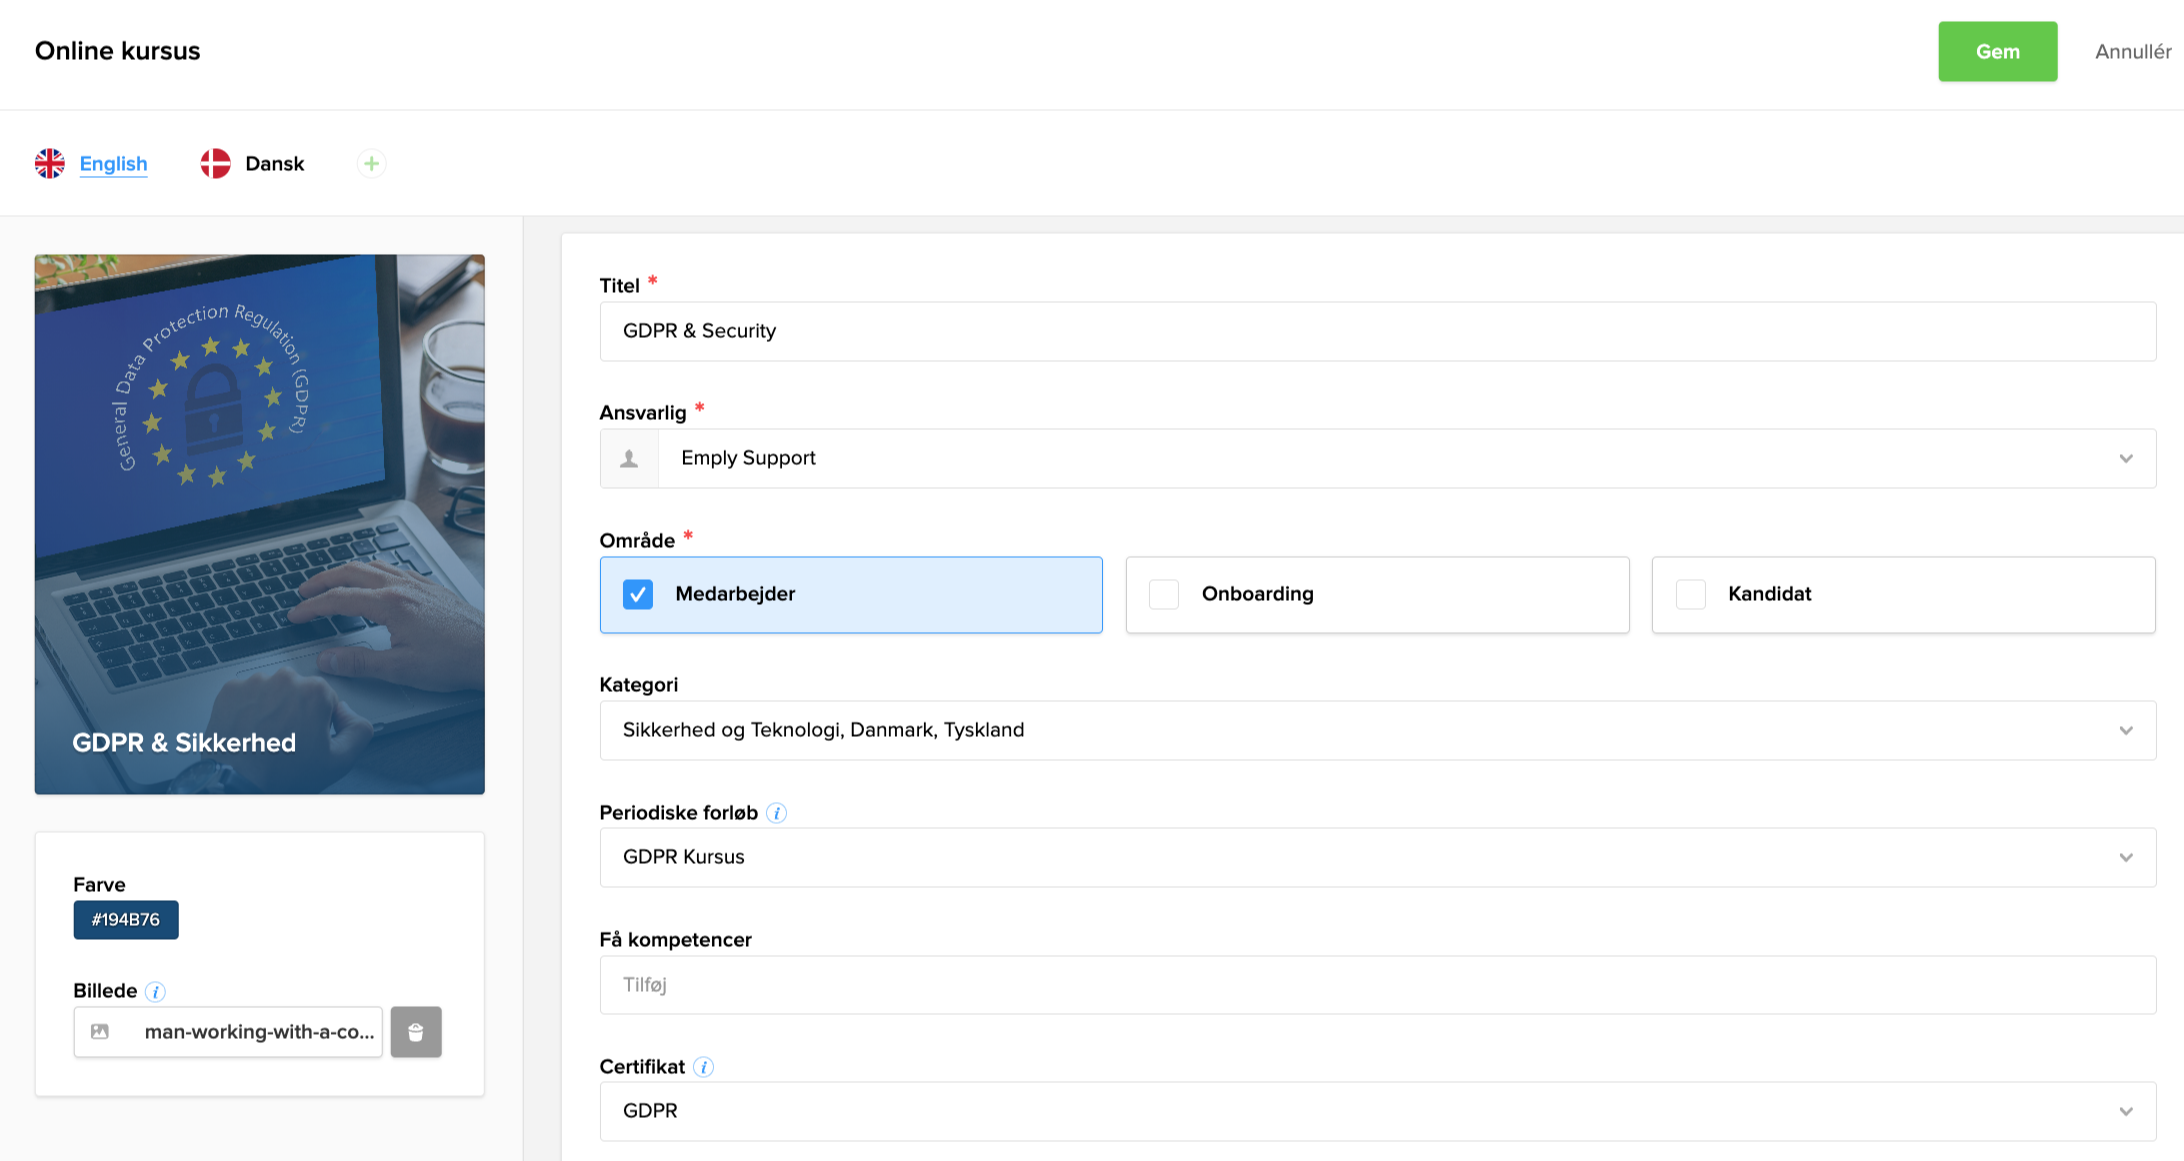Viewport: 2184px width, 1161px height.
Task: Switch to the English language tab
Action: pos(113,163)
